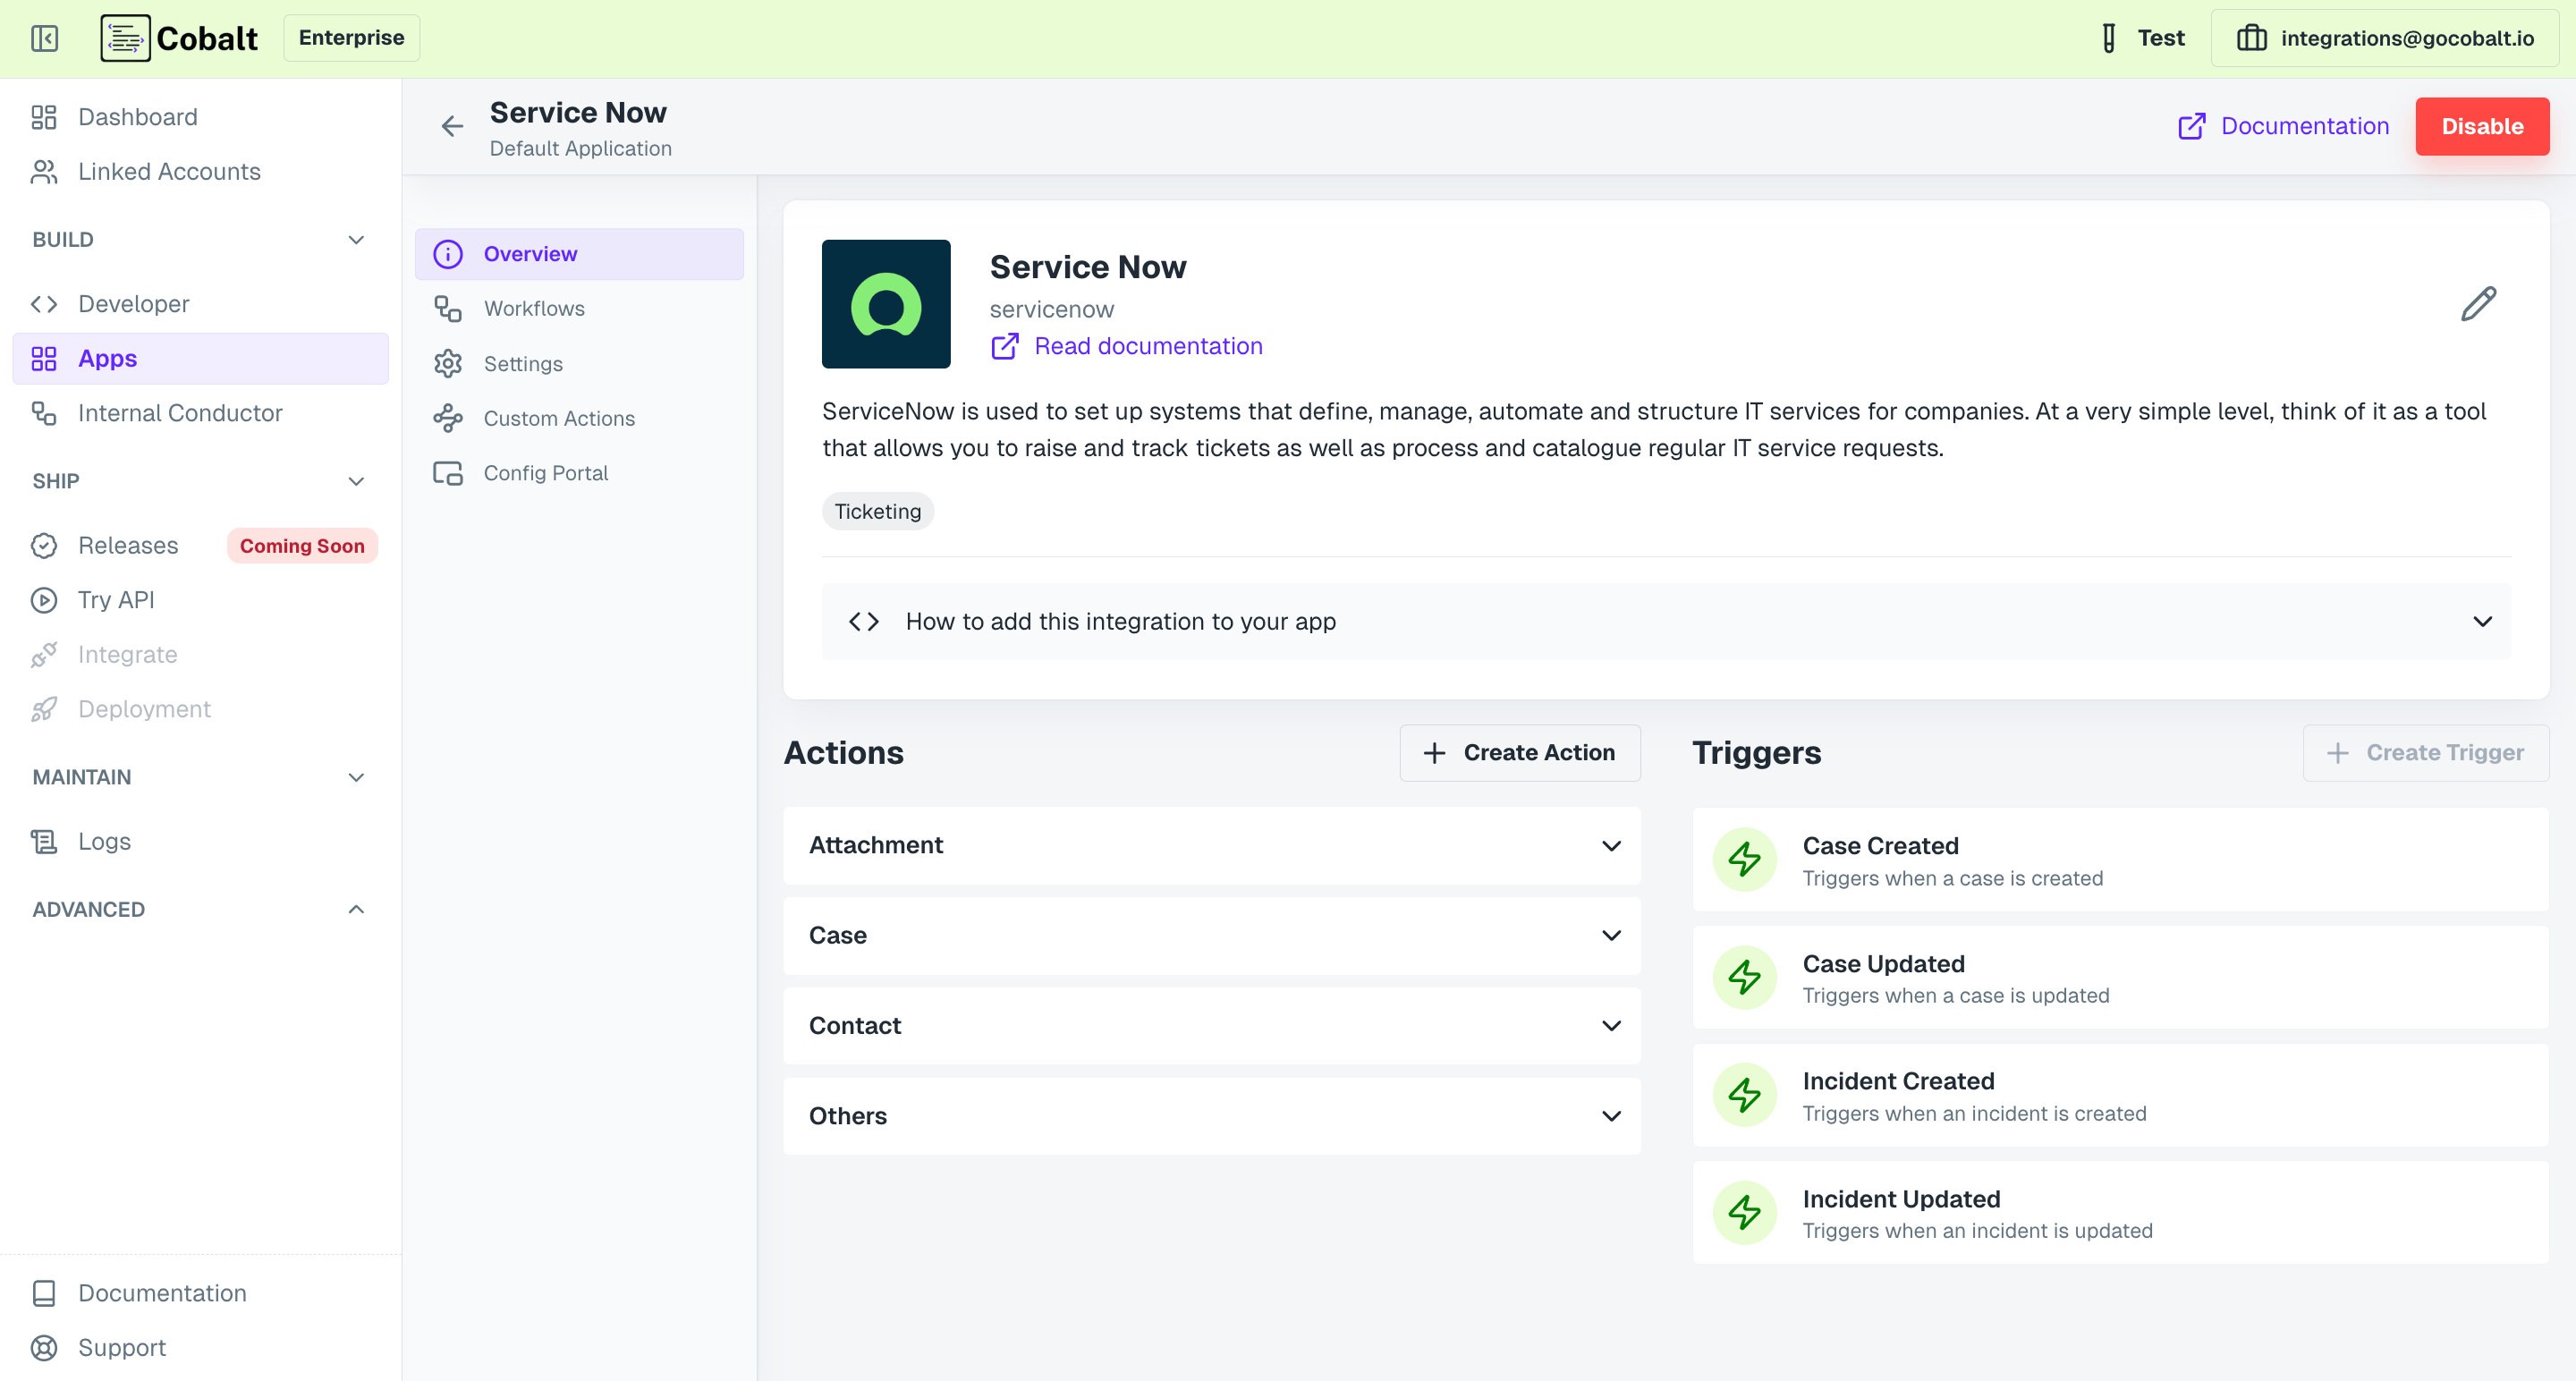Click the Developer code brackets icon

[x=44, y=304]
